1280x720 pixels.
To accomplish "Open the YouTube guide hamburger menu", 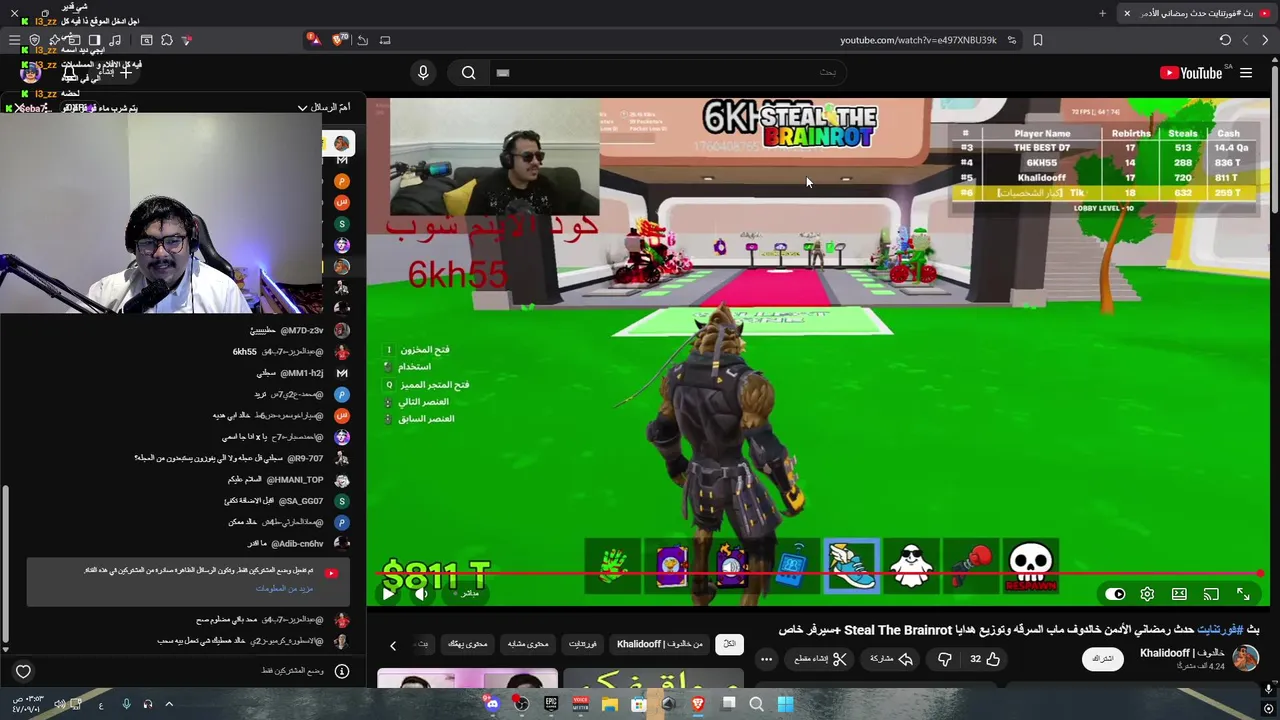I will point(1246,73).
